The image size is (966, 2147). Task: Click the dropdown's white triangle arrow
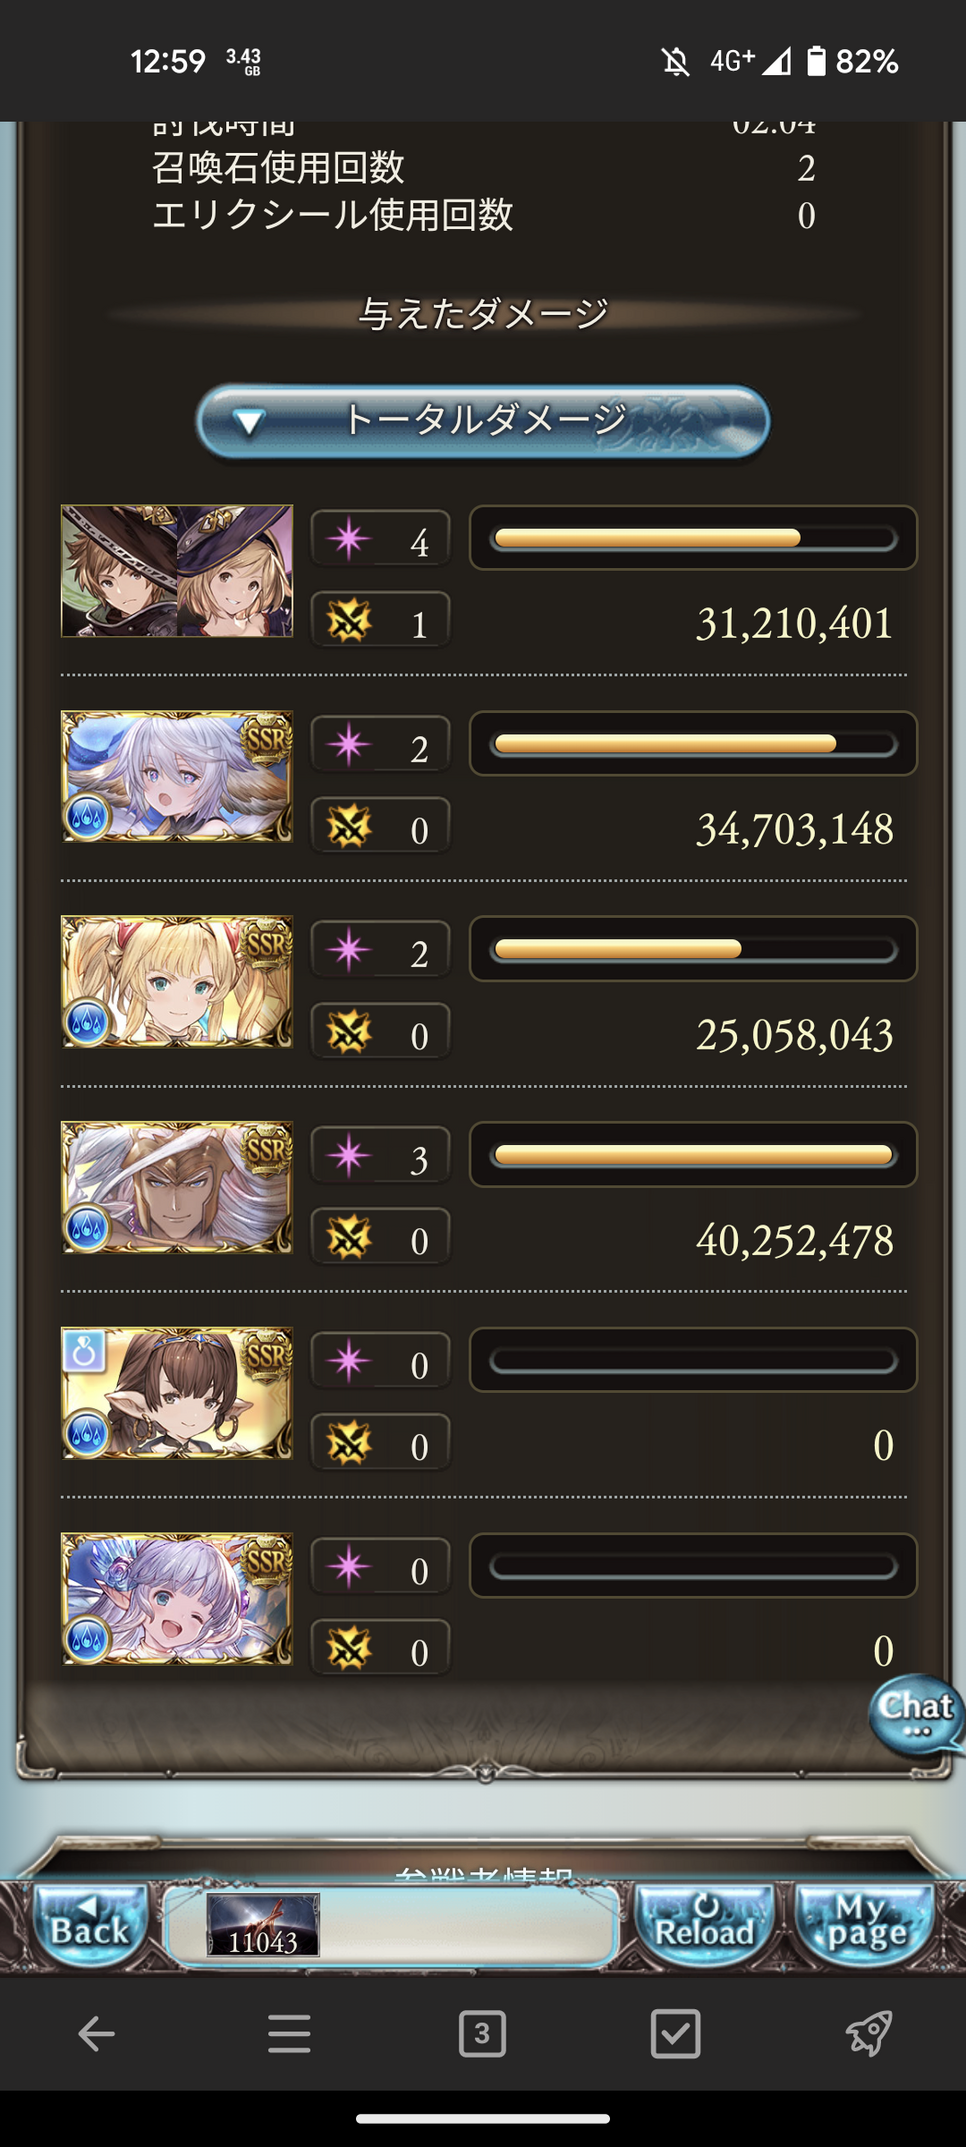[248, 423]
